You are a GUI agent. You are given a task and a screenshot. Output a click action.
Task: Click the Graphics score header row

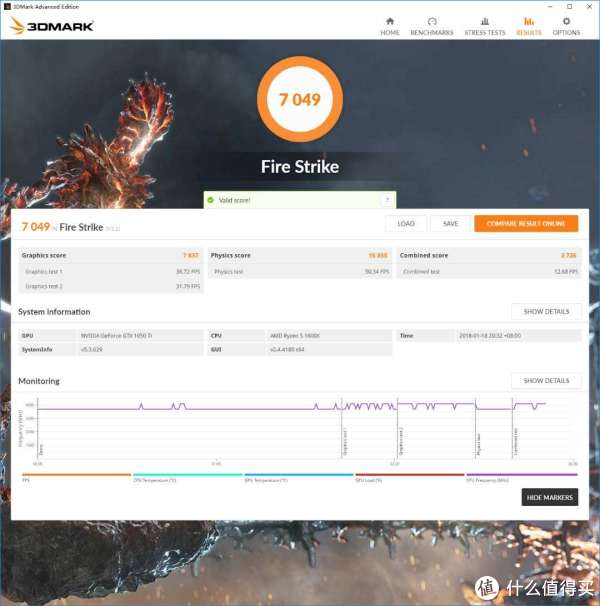(111, 255)
